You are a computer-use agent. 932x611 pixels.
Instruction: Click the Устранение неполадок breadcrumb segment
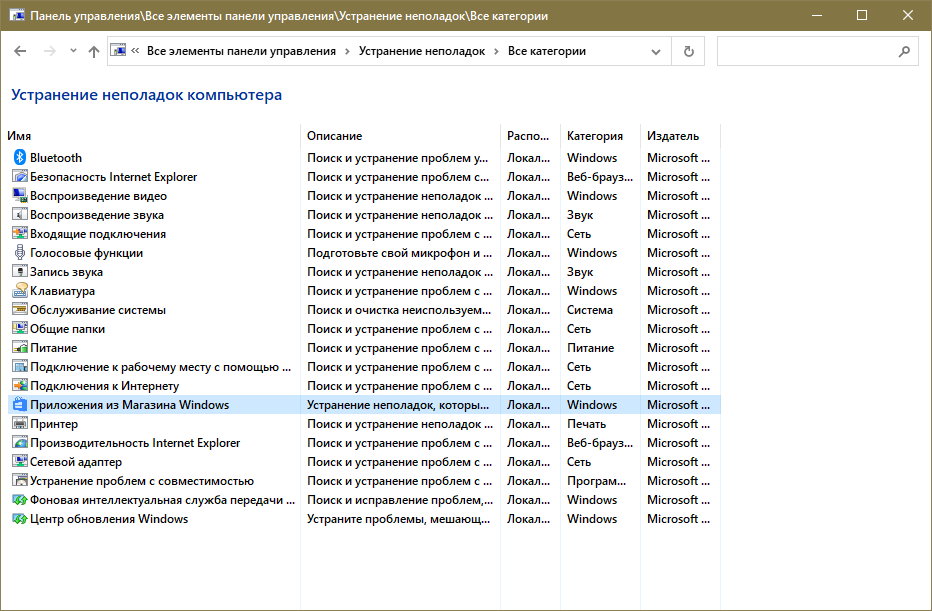coord(421,51)
